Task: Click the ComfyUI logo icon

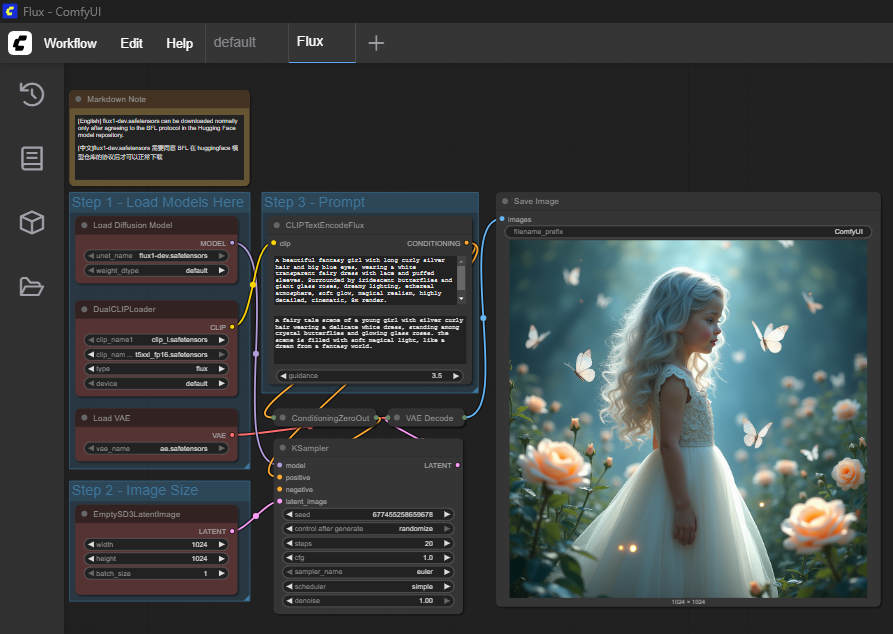Action: [x=20, y=43]
